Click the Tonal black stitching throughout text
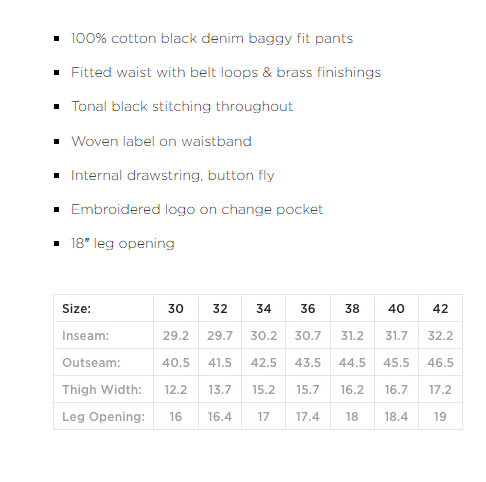The width and height of the screenshot is (486, 482). [x=182, y=107]
